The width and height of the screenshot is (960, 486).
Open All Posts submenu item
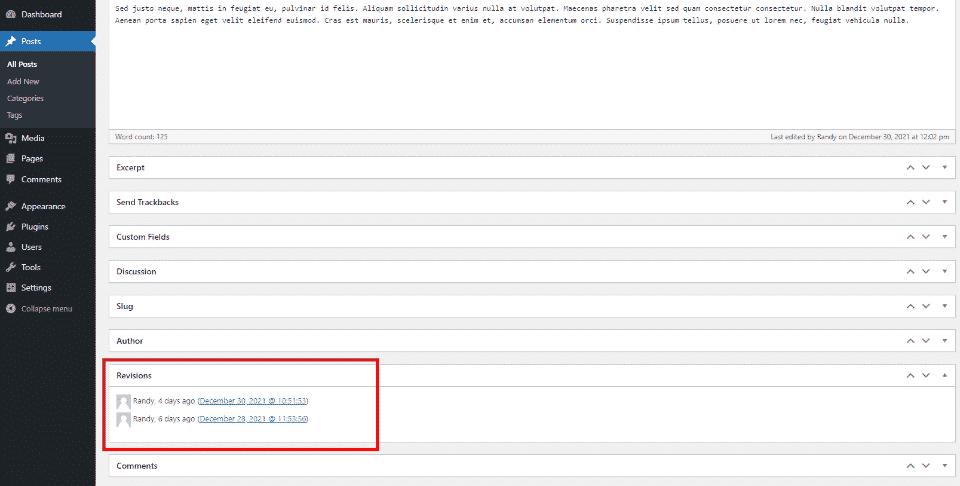22,64
